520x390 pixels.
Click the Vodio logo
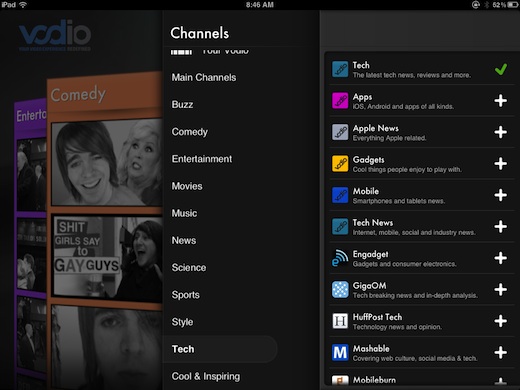(55, 35)
